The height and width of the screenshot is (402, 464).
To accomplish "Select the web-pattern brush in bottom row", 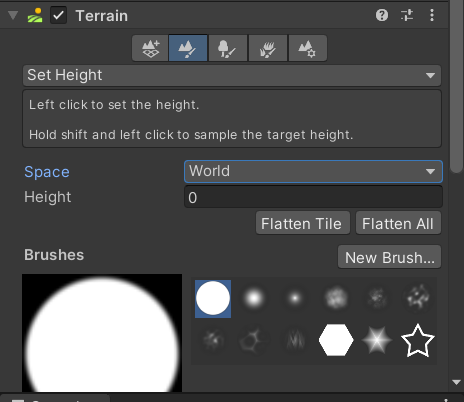I will point(254,340).
